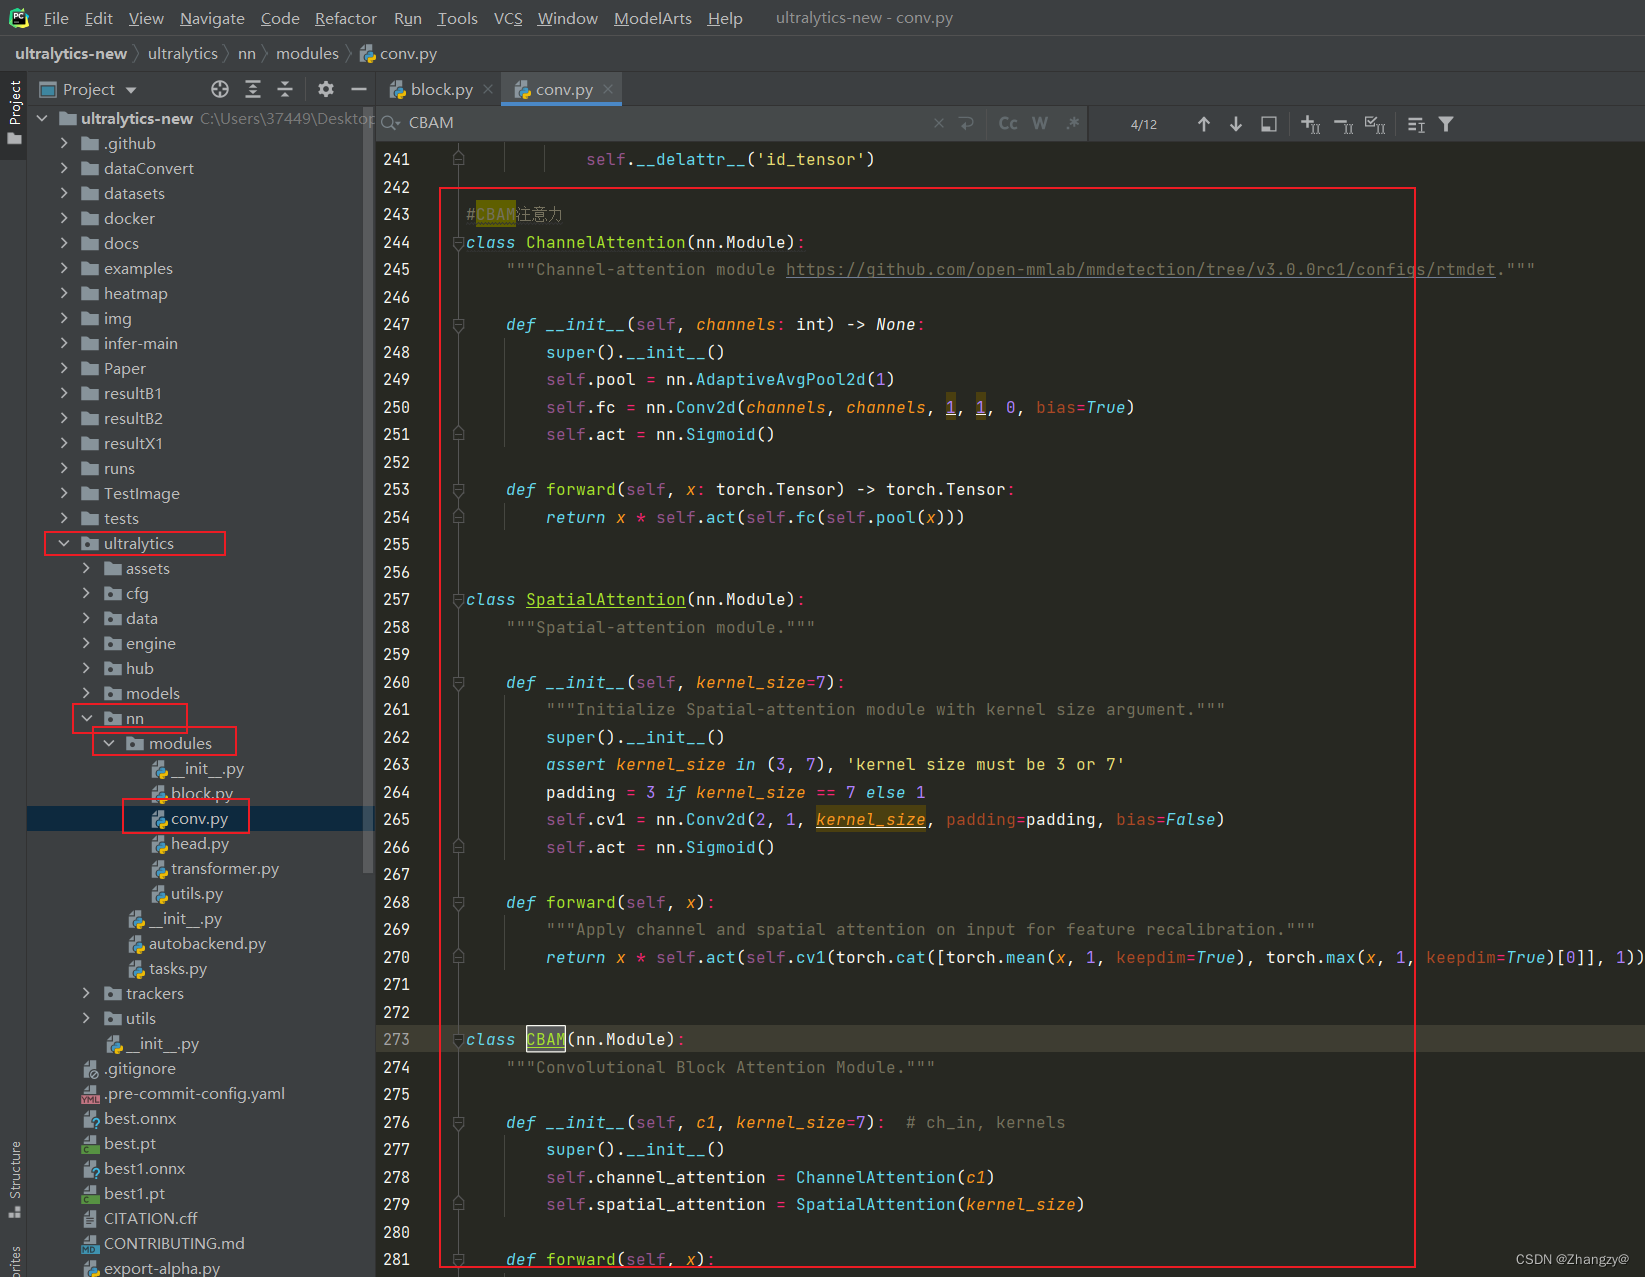Open the Help menu
1645x1277 pixels.
pos(725,18)
